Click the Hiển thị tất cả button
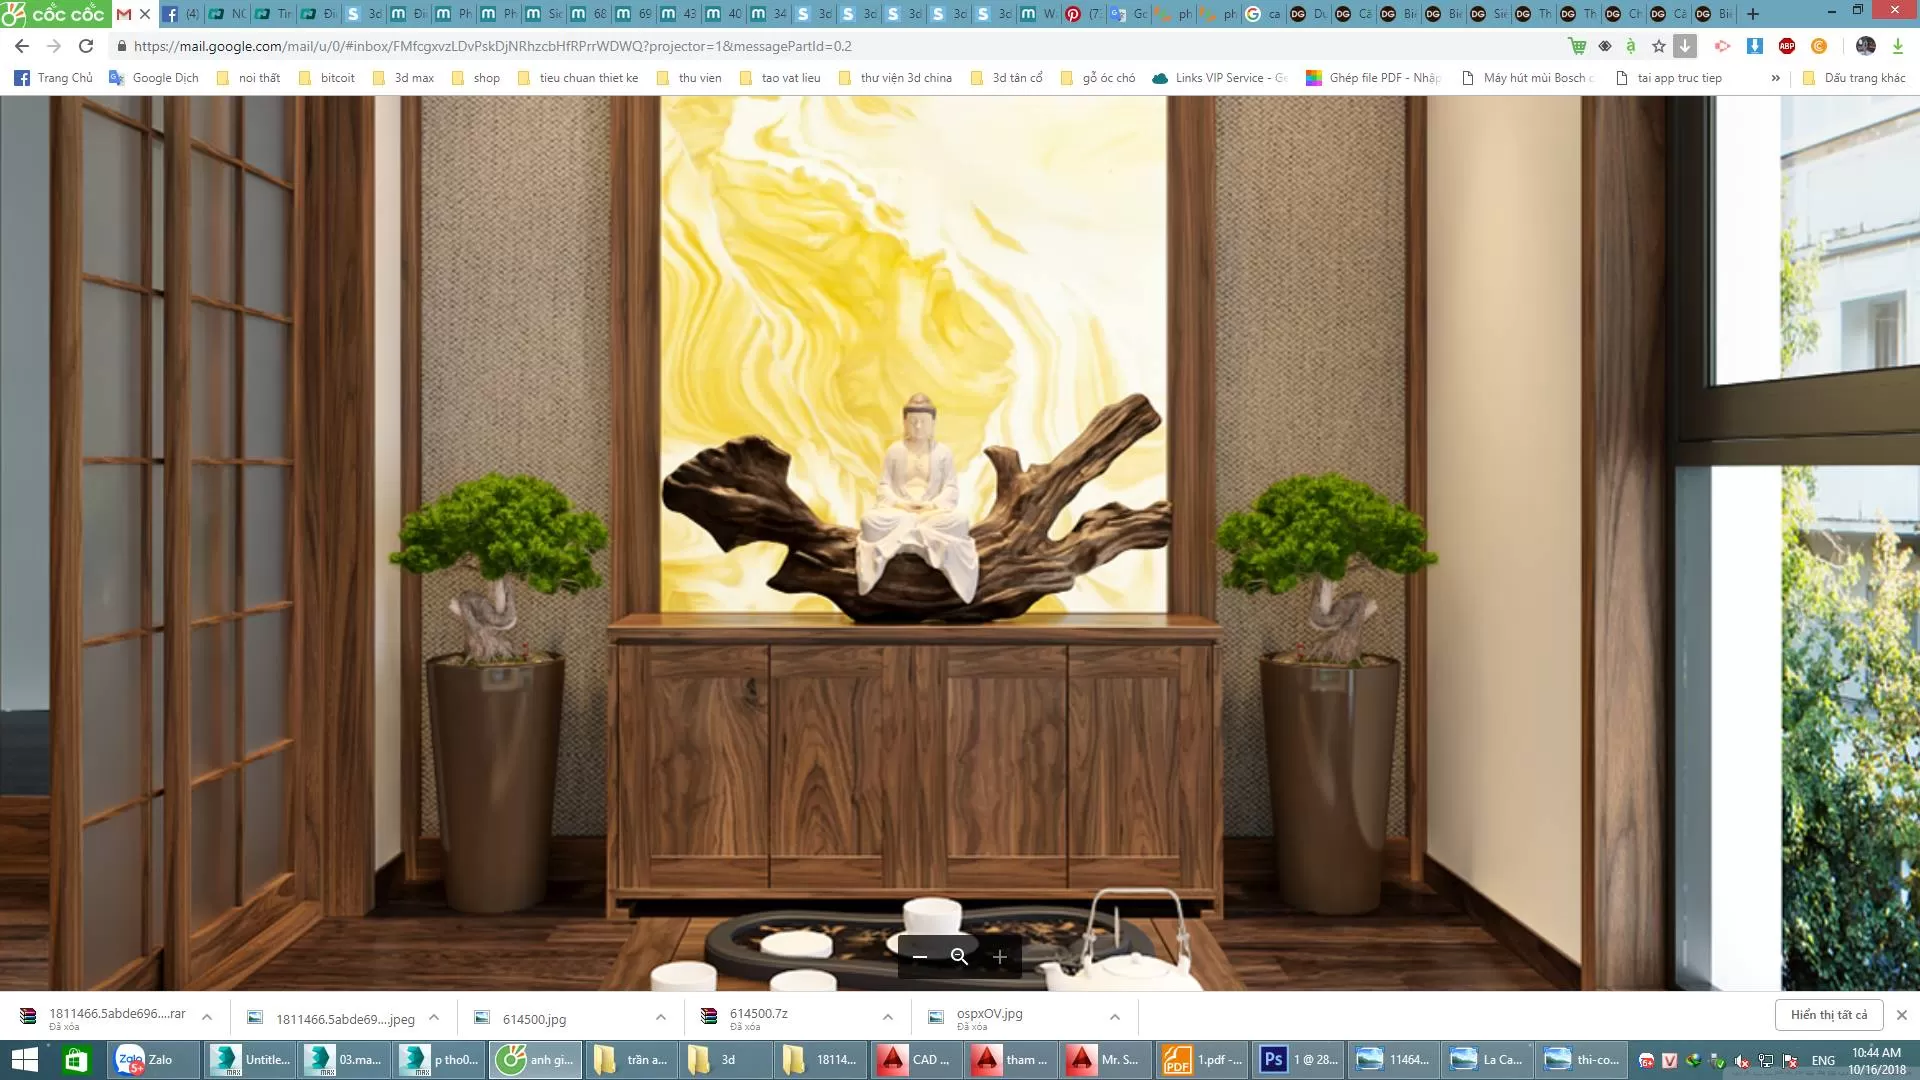The height and width of the screenshot is (1080, 1920). tap(1830, 1014)
